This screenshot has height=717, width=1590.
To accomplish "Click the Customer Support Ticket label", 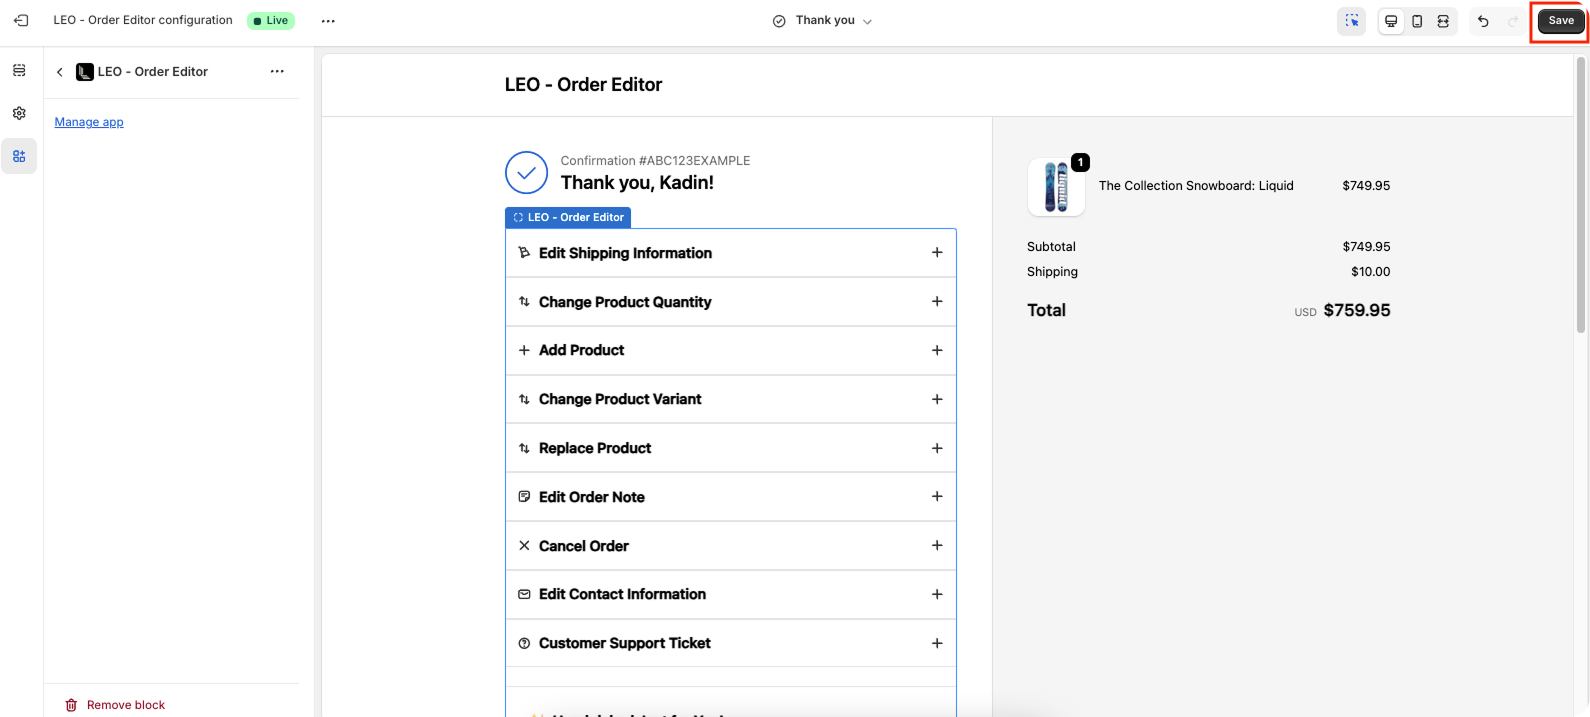I will tap(625, 643).
